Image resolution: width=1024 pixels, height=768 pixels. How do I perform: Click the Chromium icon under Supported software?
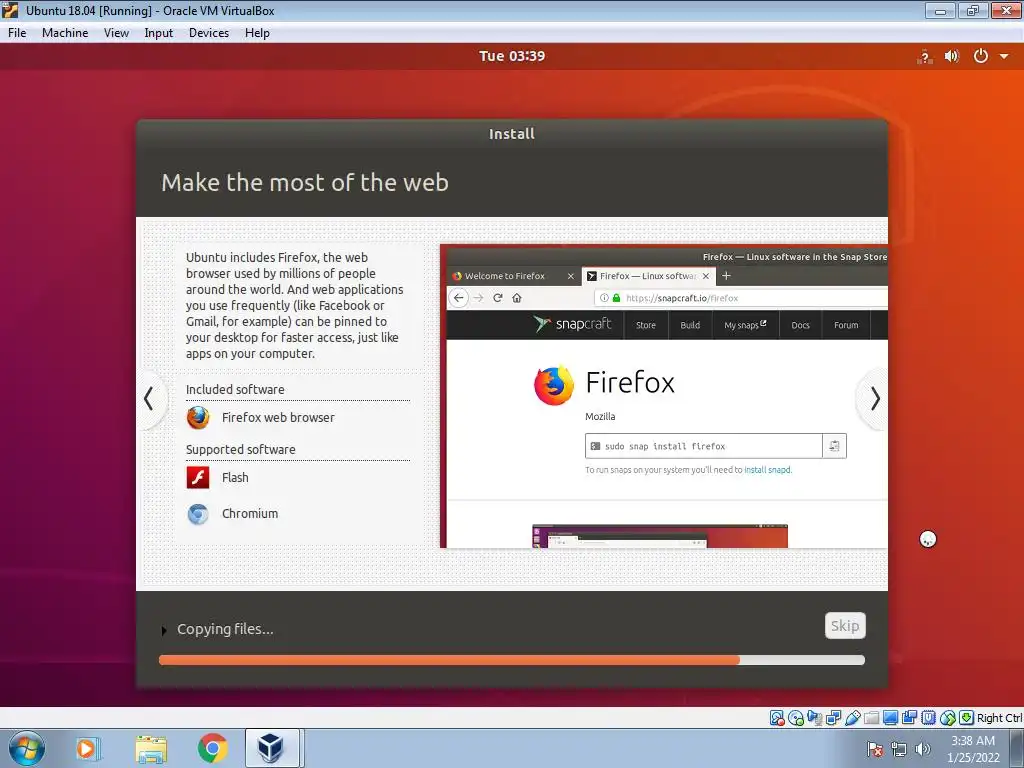[x=198, y=514]
